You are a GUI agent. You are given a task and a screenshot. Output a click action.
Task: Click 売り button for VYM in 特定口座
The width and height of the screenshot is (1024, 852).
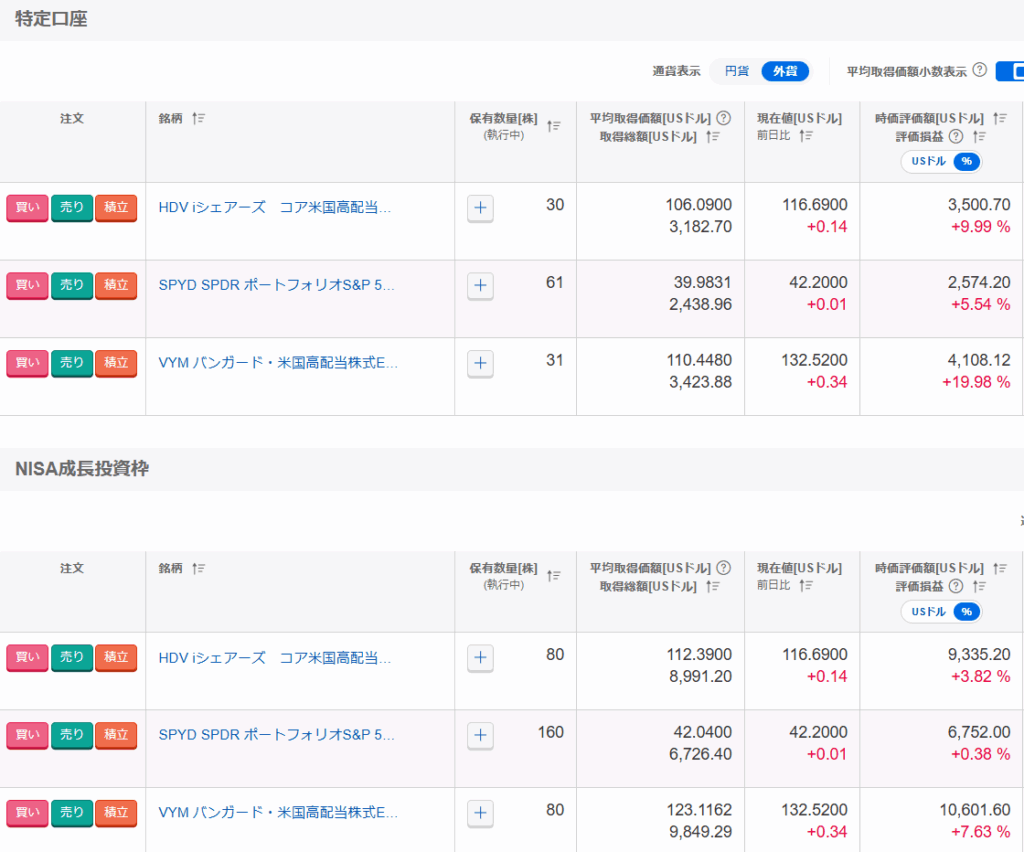[x=72, y=363]
